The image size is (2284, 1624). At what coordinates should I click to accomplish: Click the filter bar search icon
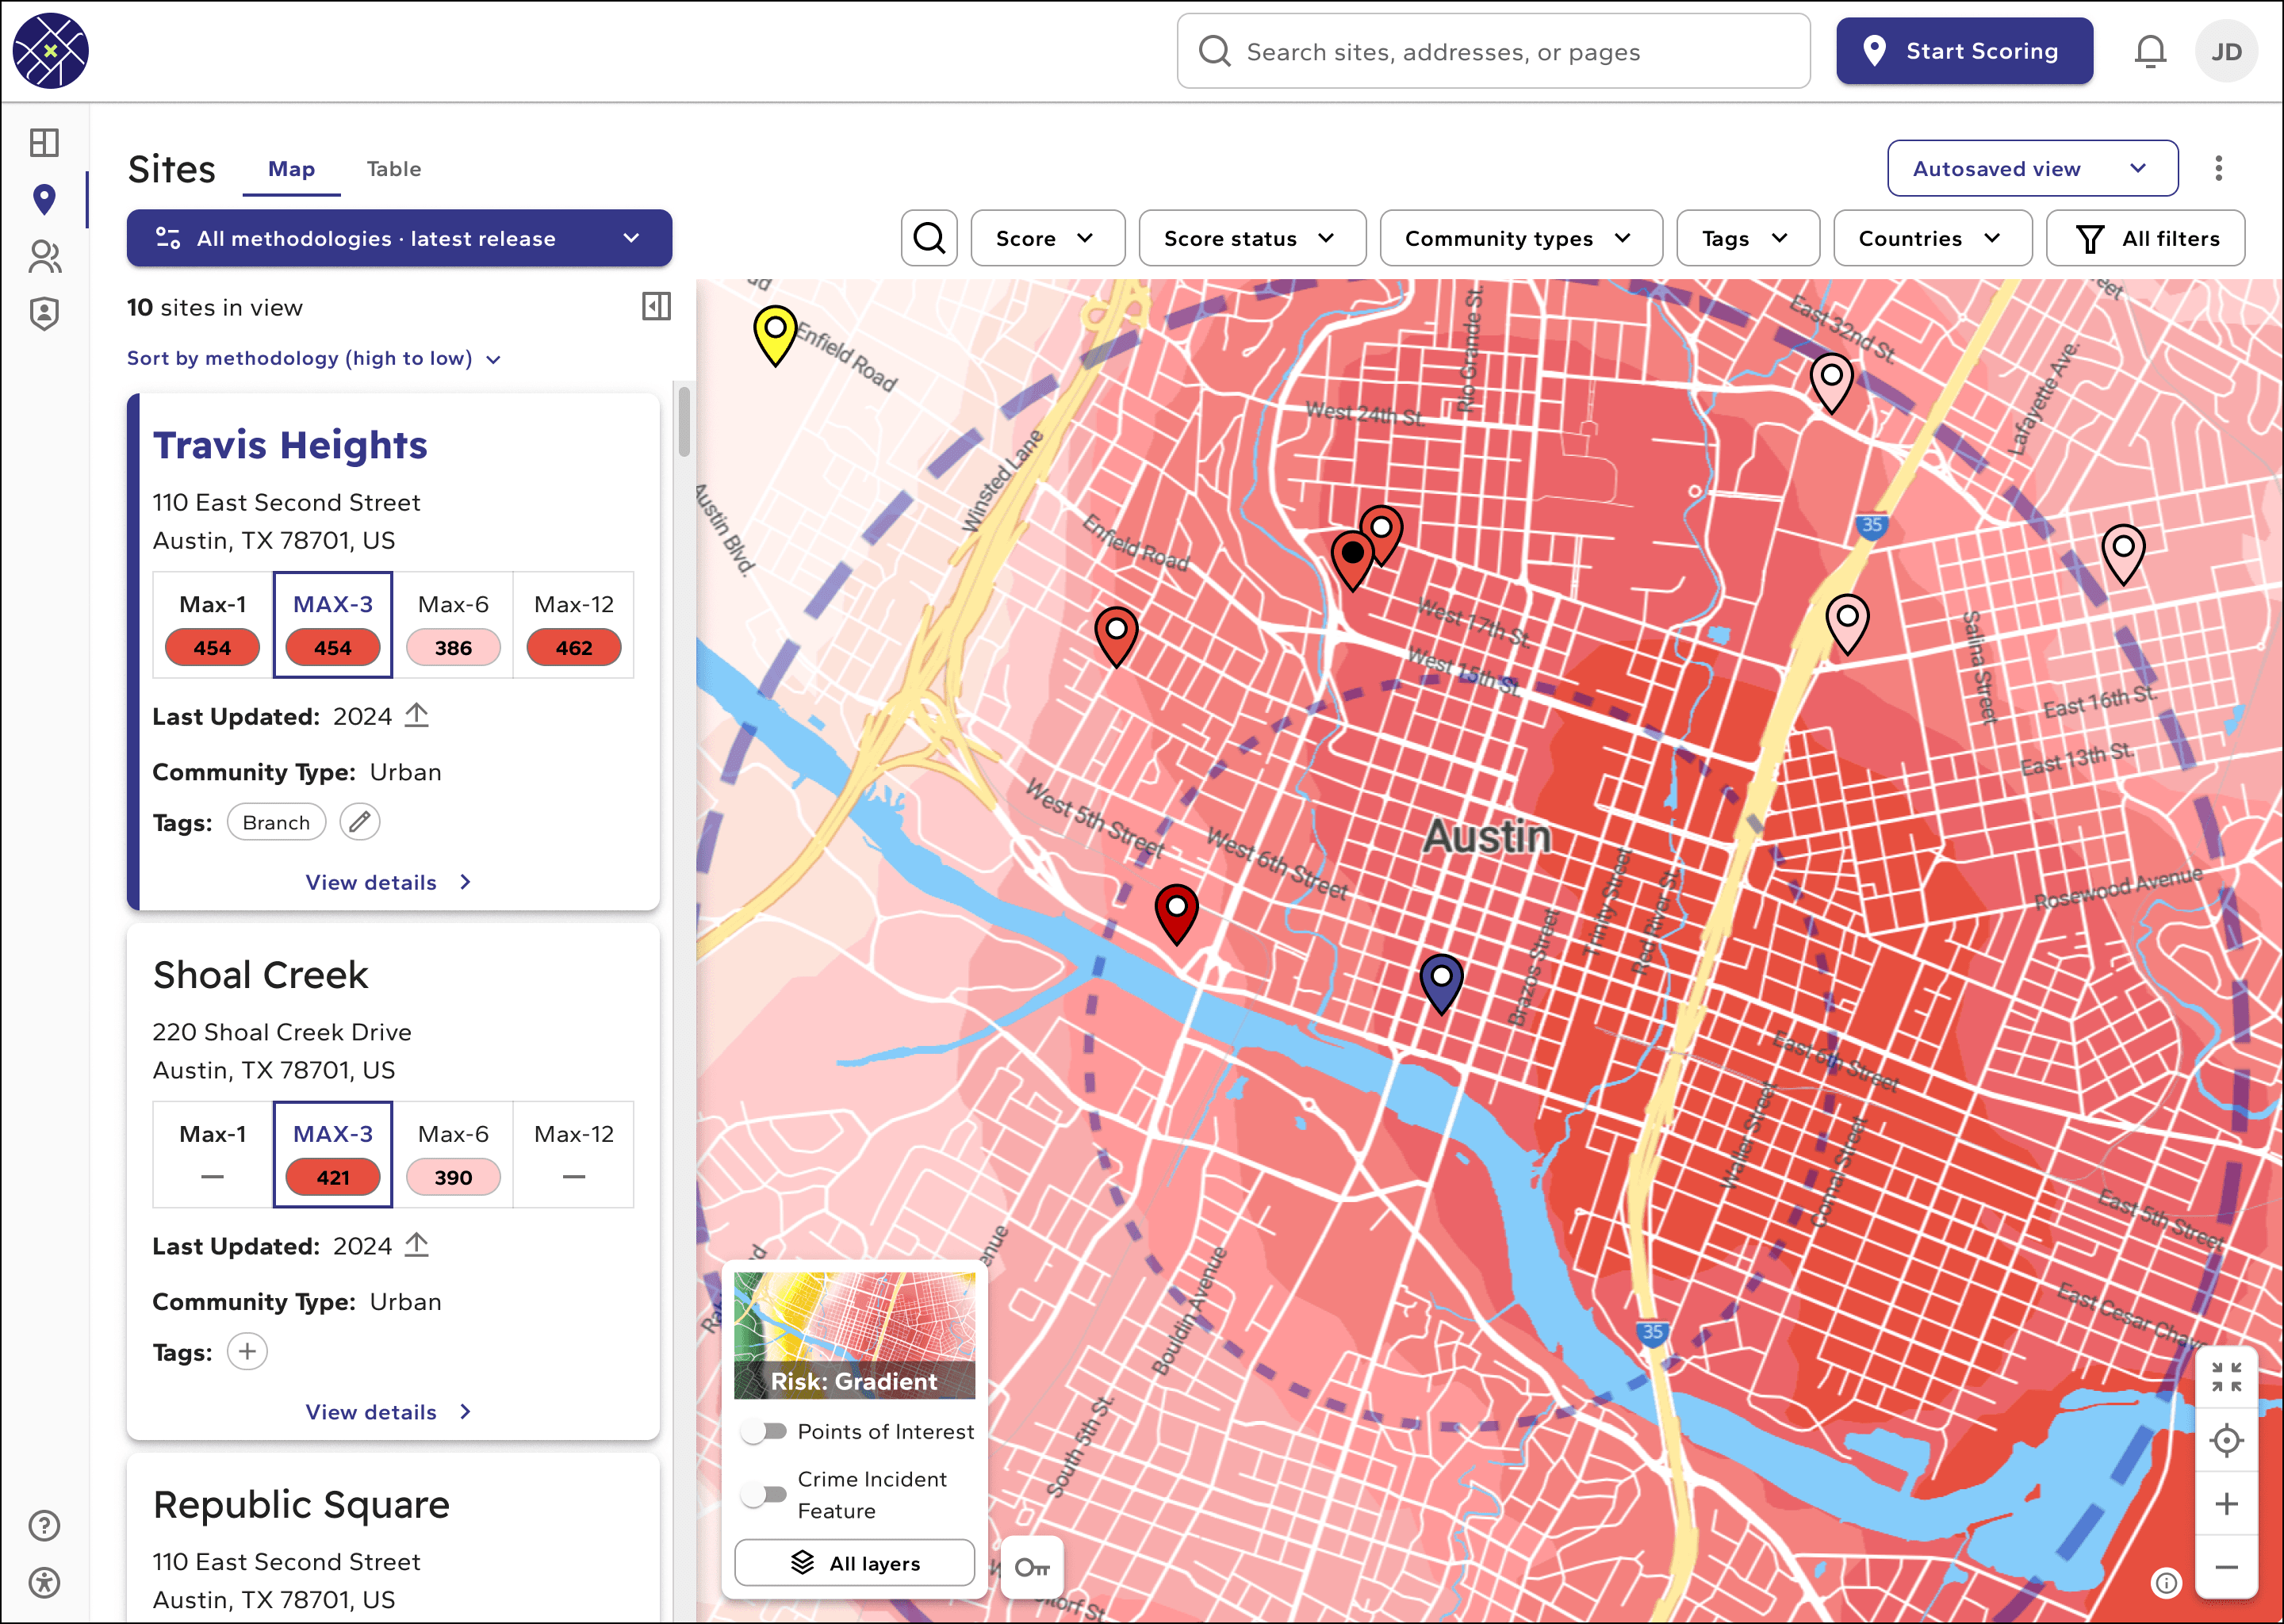929,238
